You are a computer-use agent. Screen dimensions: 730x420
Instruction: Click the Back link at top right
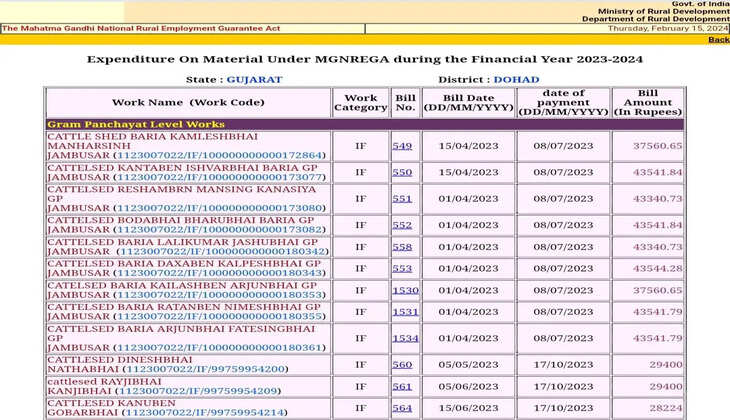click(718, 39)
